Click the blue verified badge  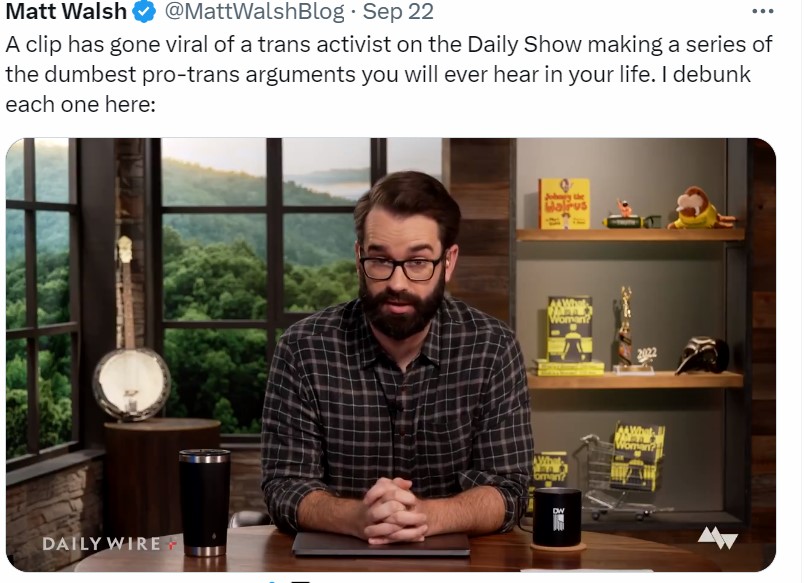pyautogui.click(x=145, y=12)
